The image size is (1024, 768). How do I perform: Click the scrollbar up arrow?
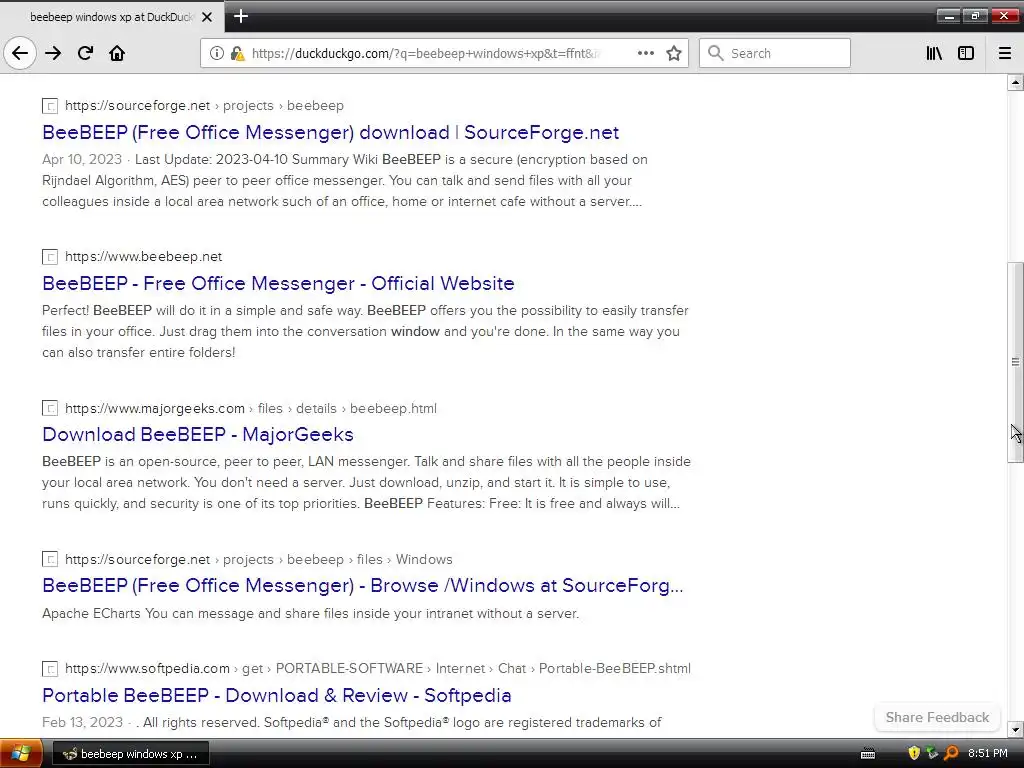click(1015, 82)
